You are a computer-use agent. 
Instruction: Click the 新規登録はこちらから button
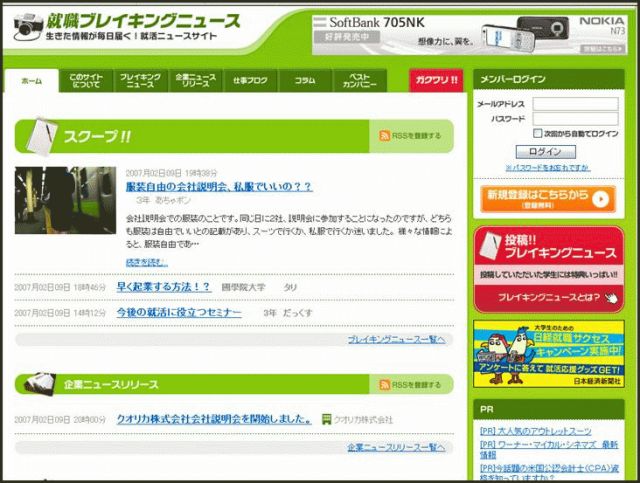548,199
